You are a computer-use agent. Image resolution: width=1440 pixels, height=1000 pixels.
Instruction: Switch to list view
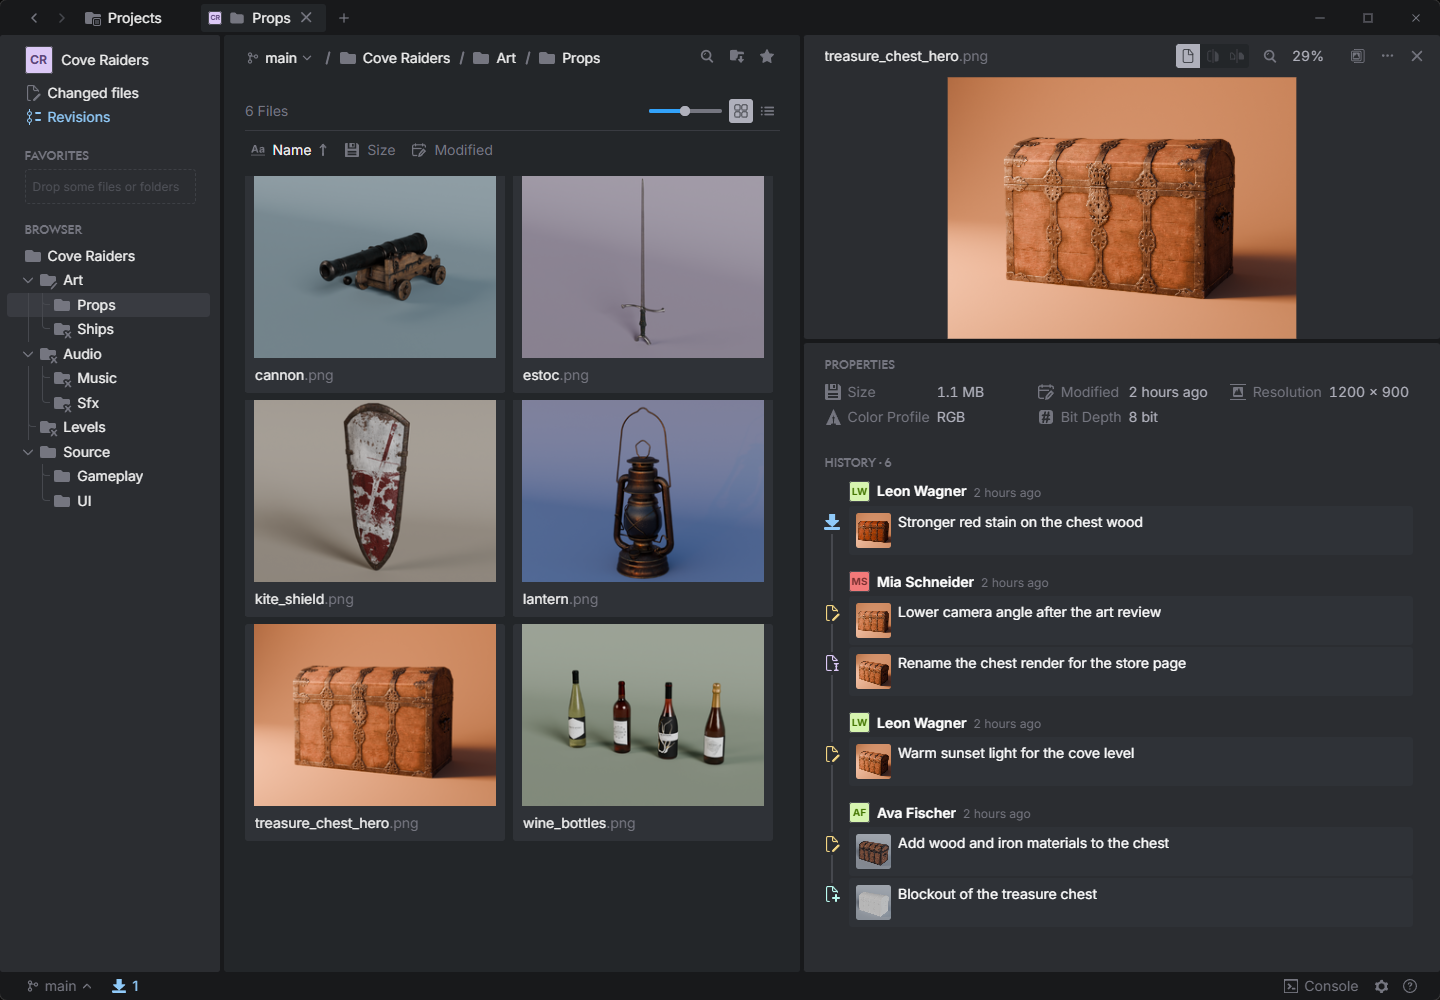click(768, 111)
